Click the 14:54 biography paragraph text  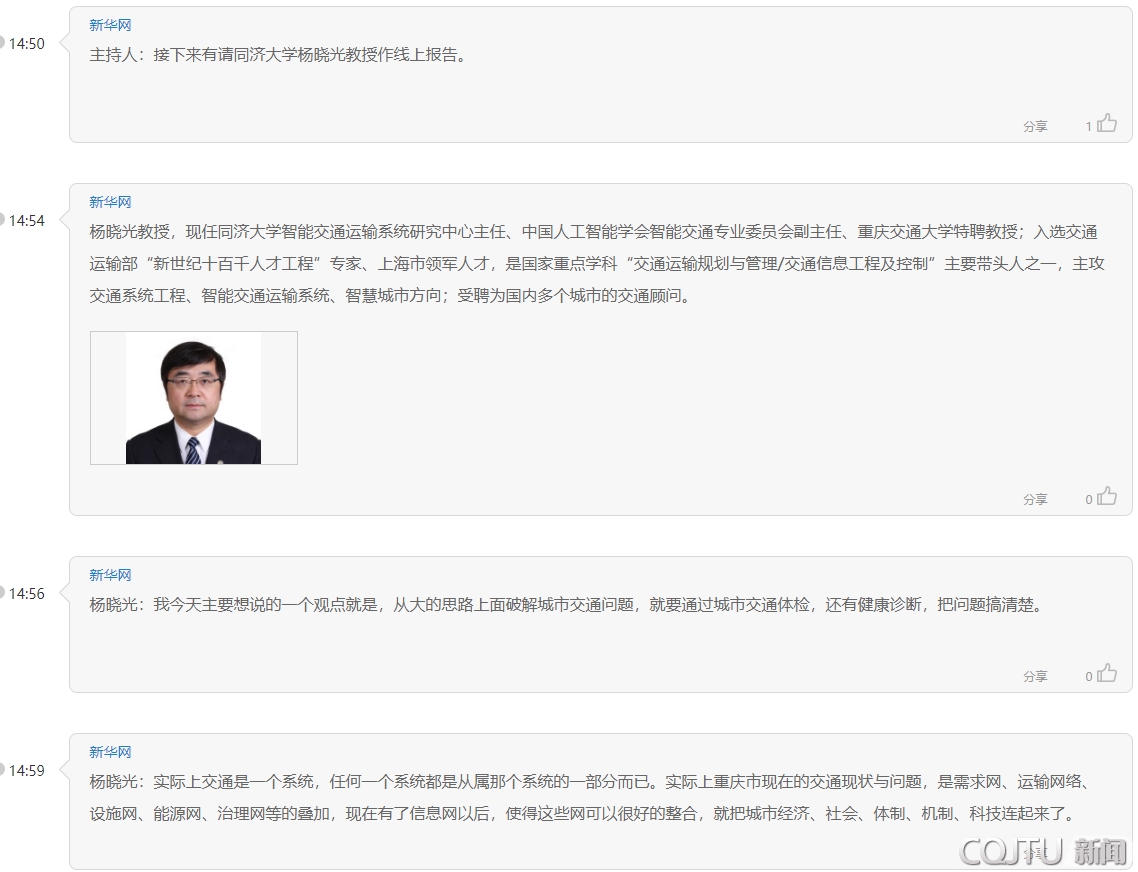595,264
